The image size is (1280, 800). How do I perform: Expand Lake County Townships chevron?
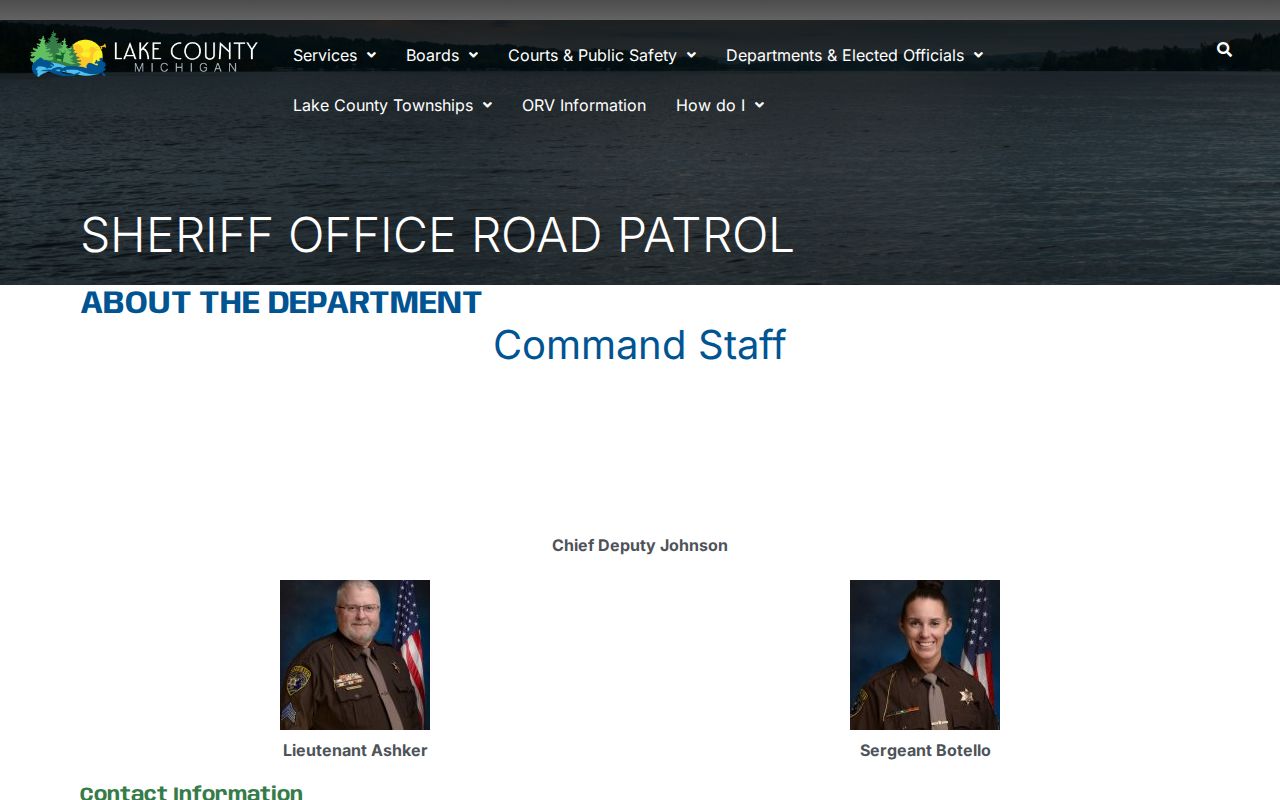pyautogui.click(x=487, y=105)
